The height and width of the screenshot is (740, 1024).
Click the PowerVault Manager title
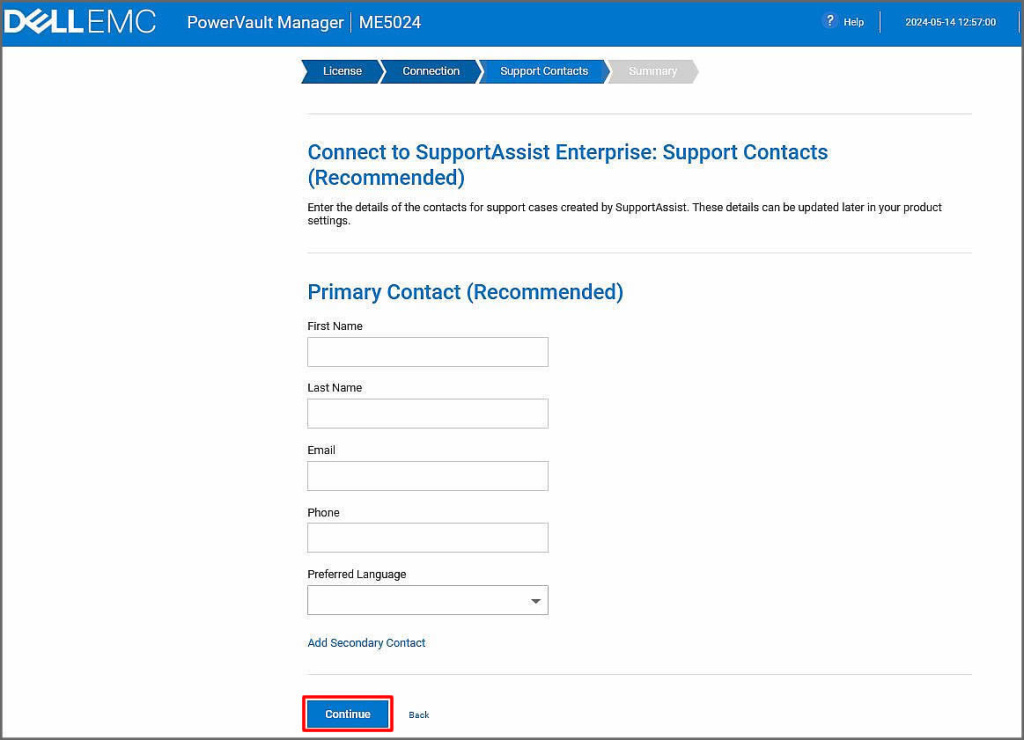[264, 22]
